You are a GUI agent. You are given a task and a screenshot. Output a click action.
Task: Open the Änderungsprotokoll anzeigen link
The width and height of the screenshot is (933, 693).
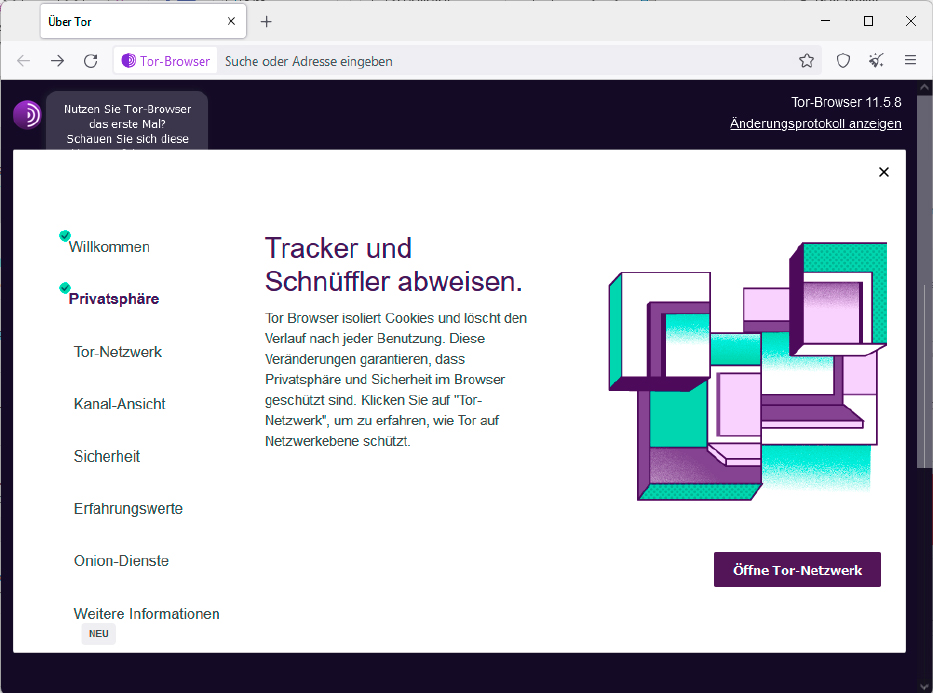point(815,124)
